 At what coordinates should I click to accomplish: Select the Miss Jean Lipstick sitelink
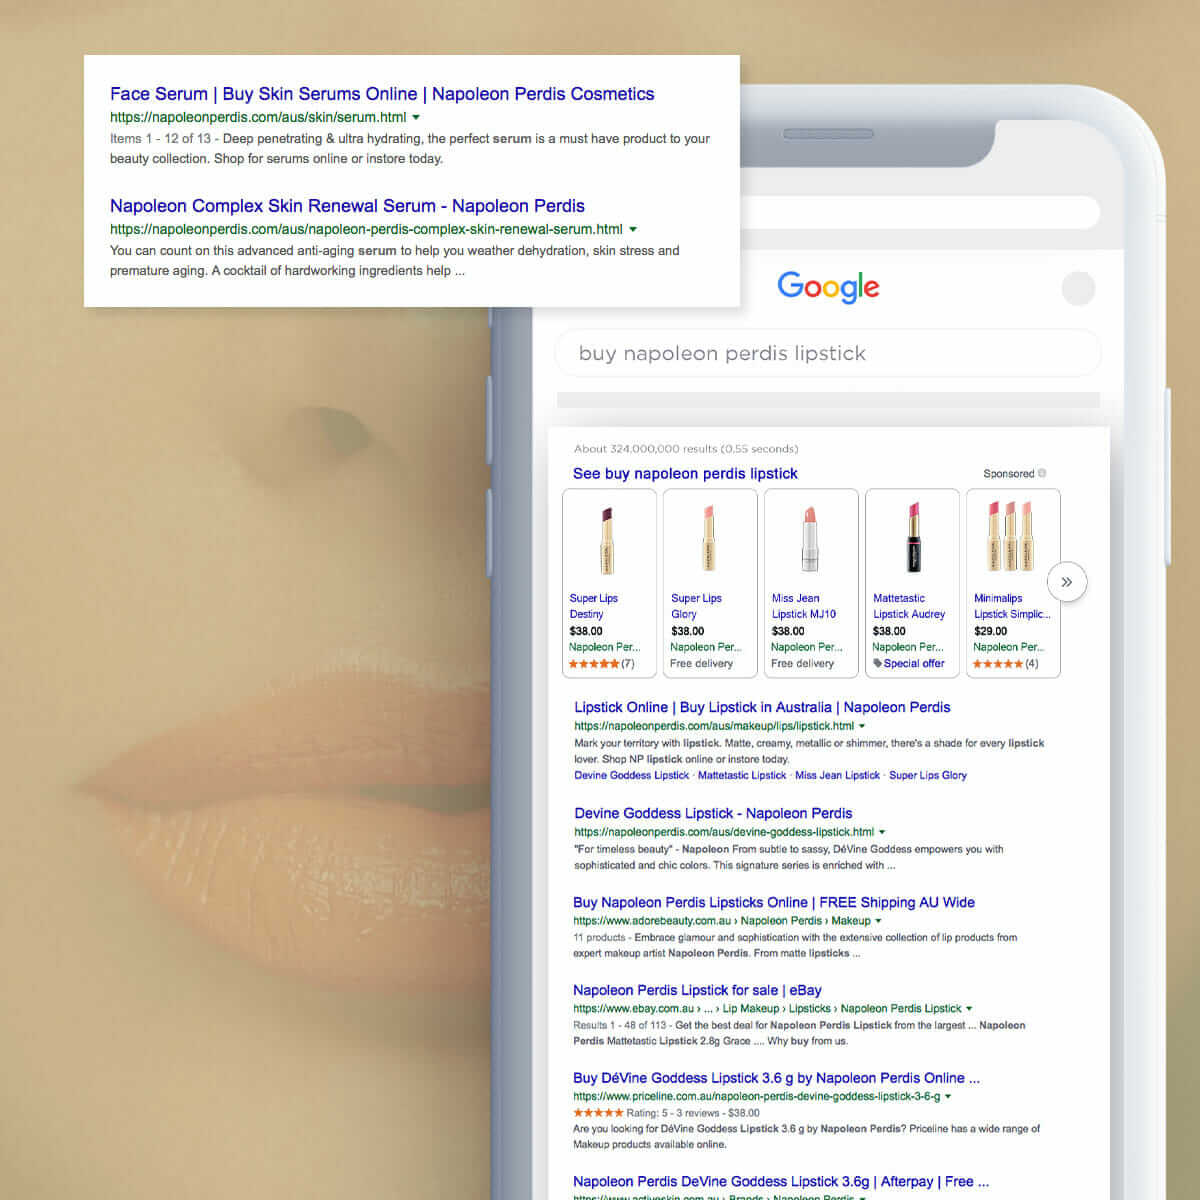[x=838, y=775]
